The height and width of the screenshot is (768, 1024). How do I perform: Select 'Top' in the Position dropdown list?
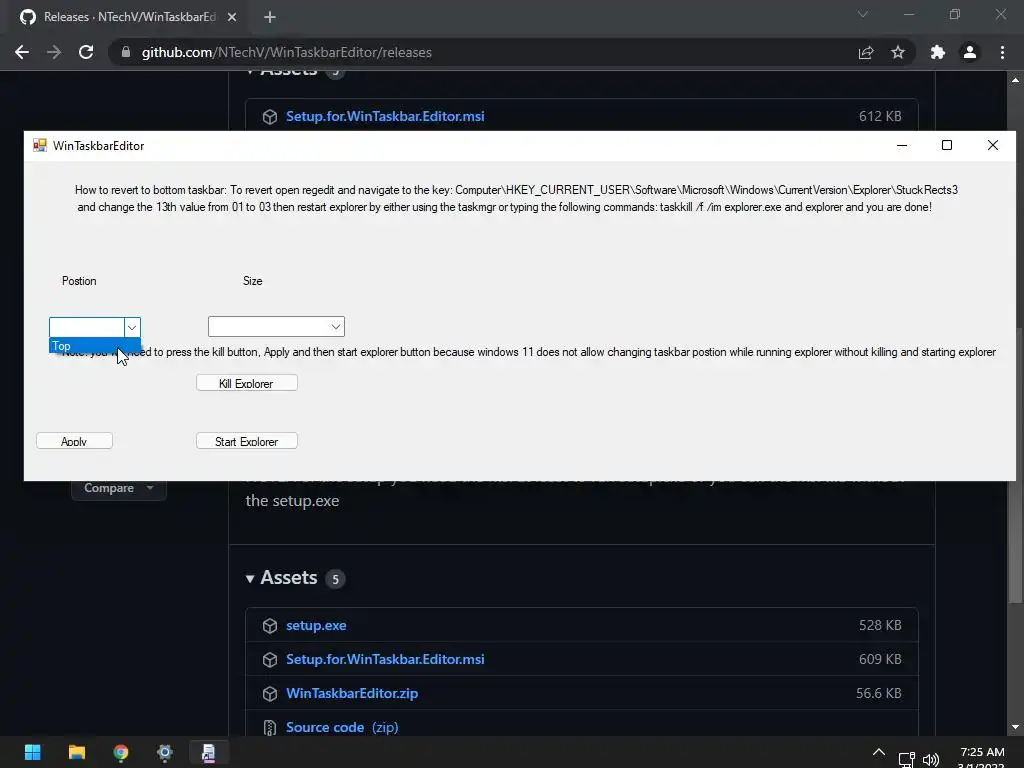(95, 346)
